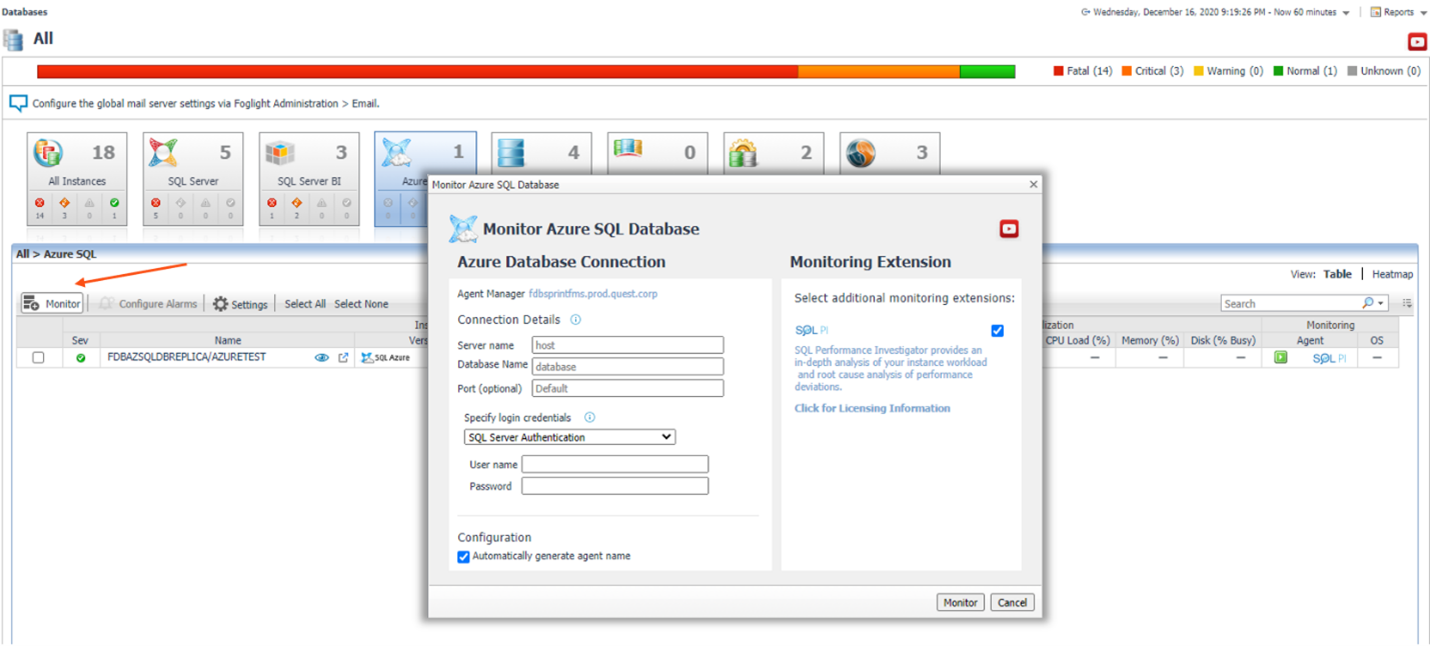
Task: Click the FDBAZSQLDBREPLICA/AZURETEST instance name
Action: click(186, 357)
